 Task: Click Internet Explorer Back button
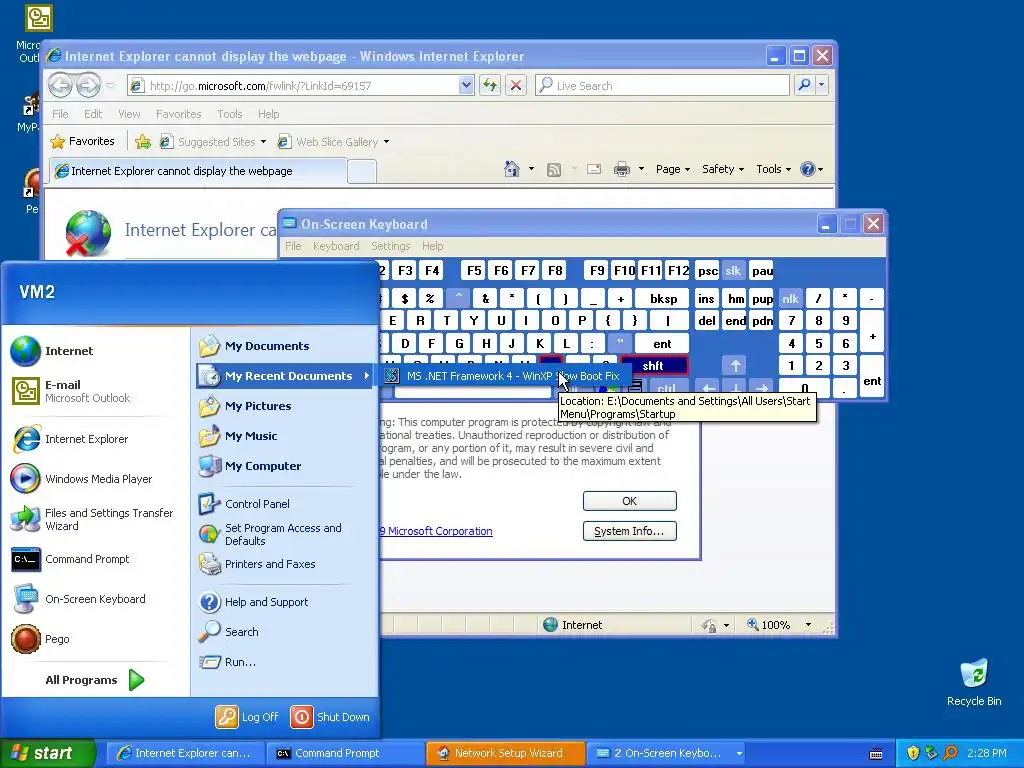tap(60, 85)
